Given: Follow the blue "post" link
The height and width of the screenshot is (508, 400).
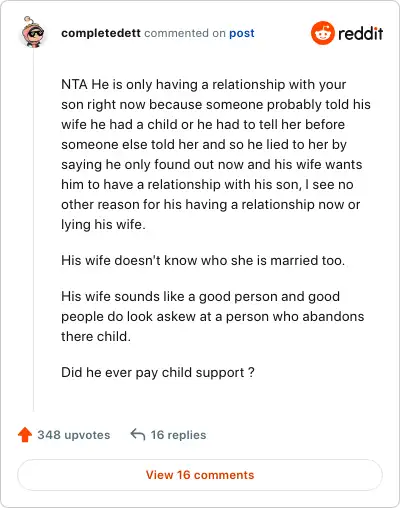Looking at the screenshot, I should tap(242, 33).
